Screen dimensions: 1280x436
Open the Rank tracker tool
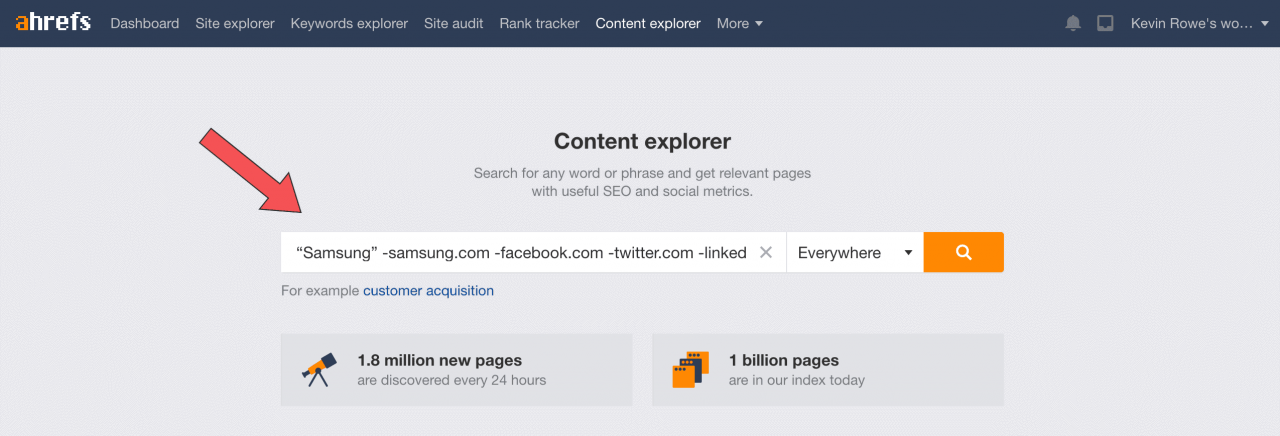(x=539, y=23)
